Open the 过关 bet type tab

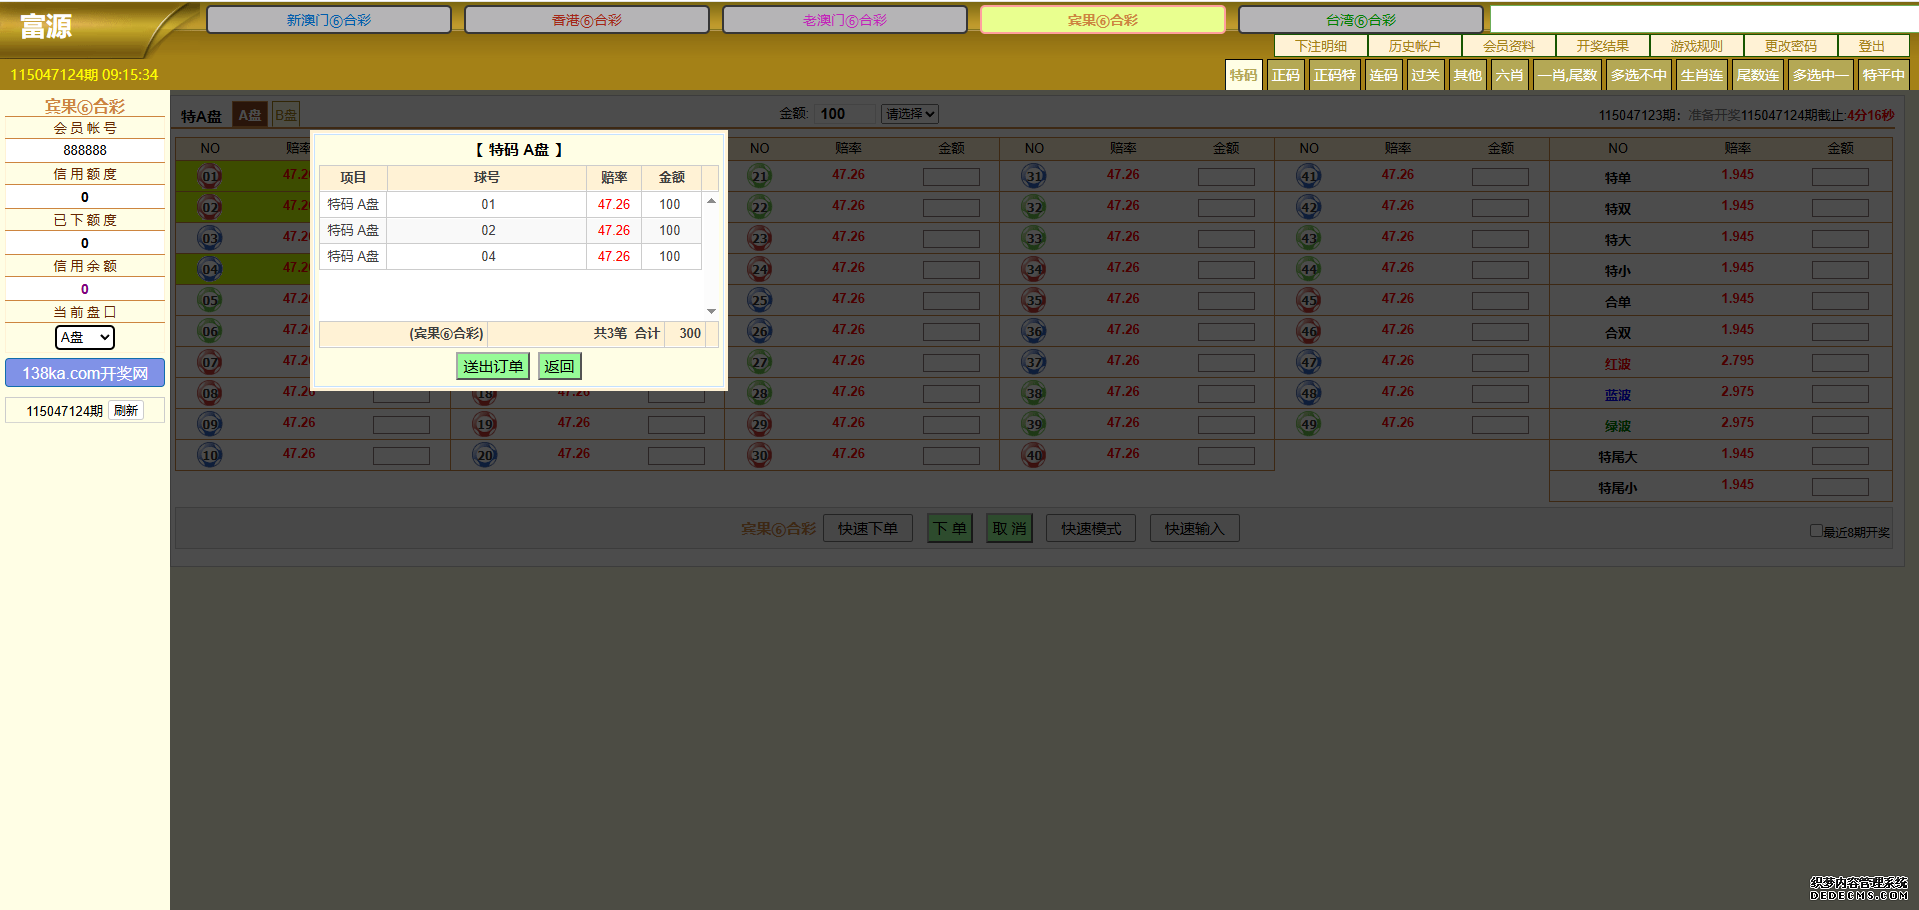click(1426, 75)
